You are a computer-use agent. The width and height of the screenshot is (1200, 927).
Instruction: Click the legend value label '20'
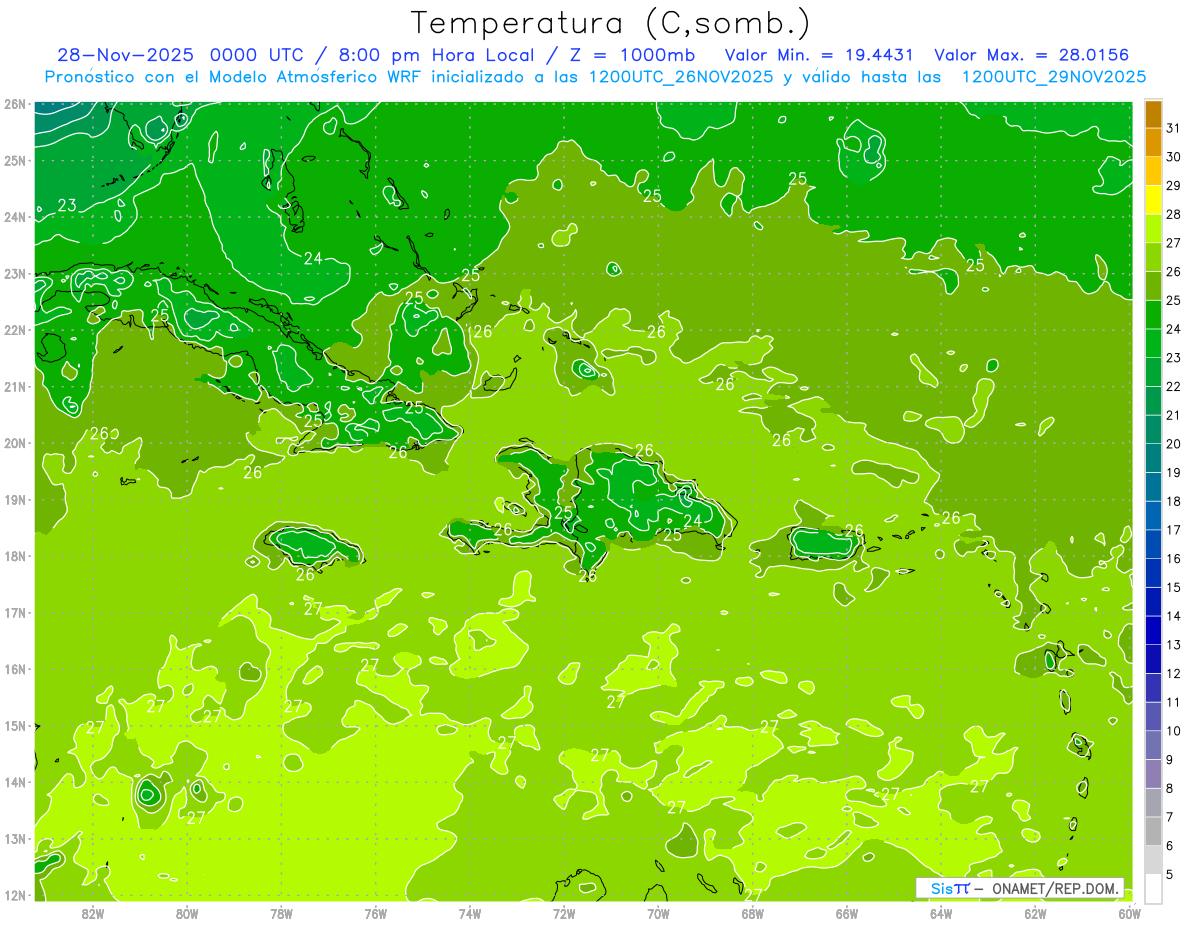click(x=1174, y=444)
